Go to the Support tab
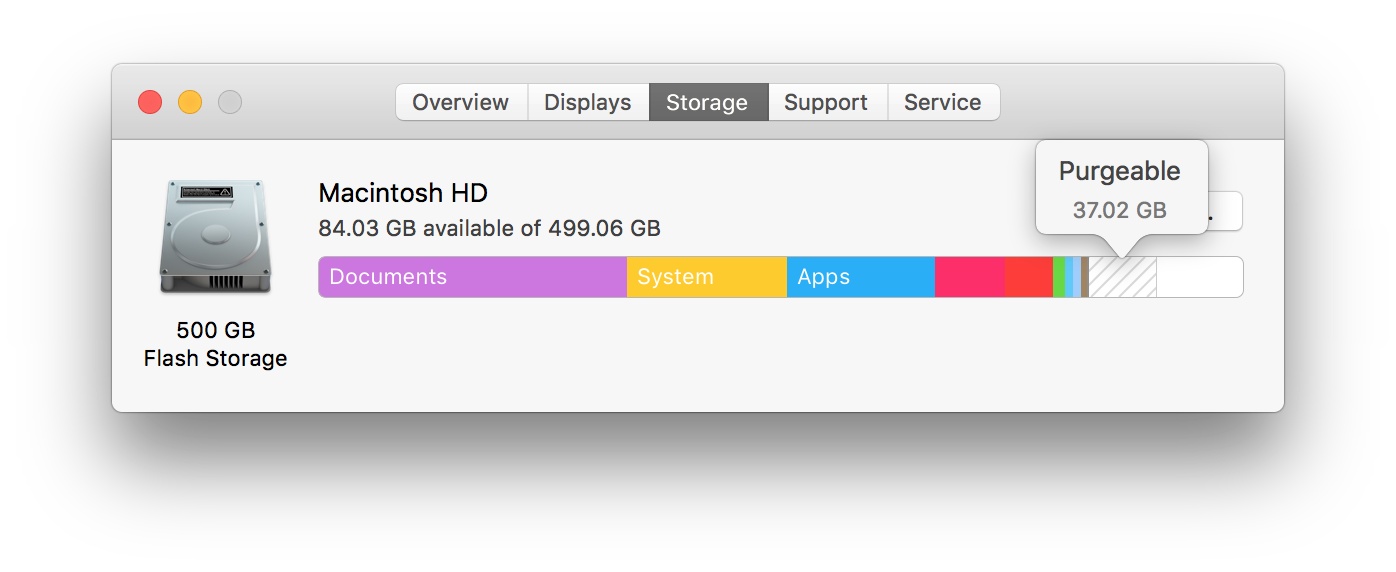The height and width of the screenshot is (572, 1396). click(826, 102)
